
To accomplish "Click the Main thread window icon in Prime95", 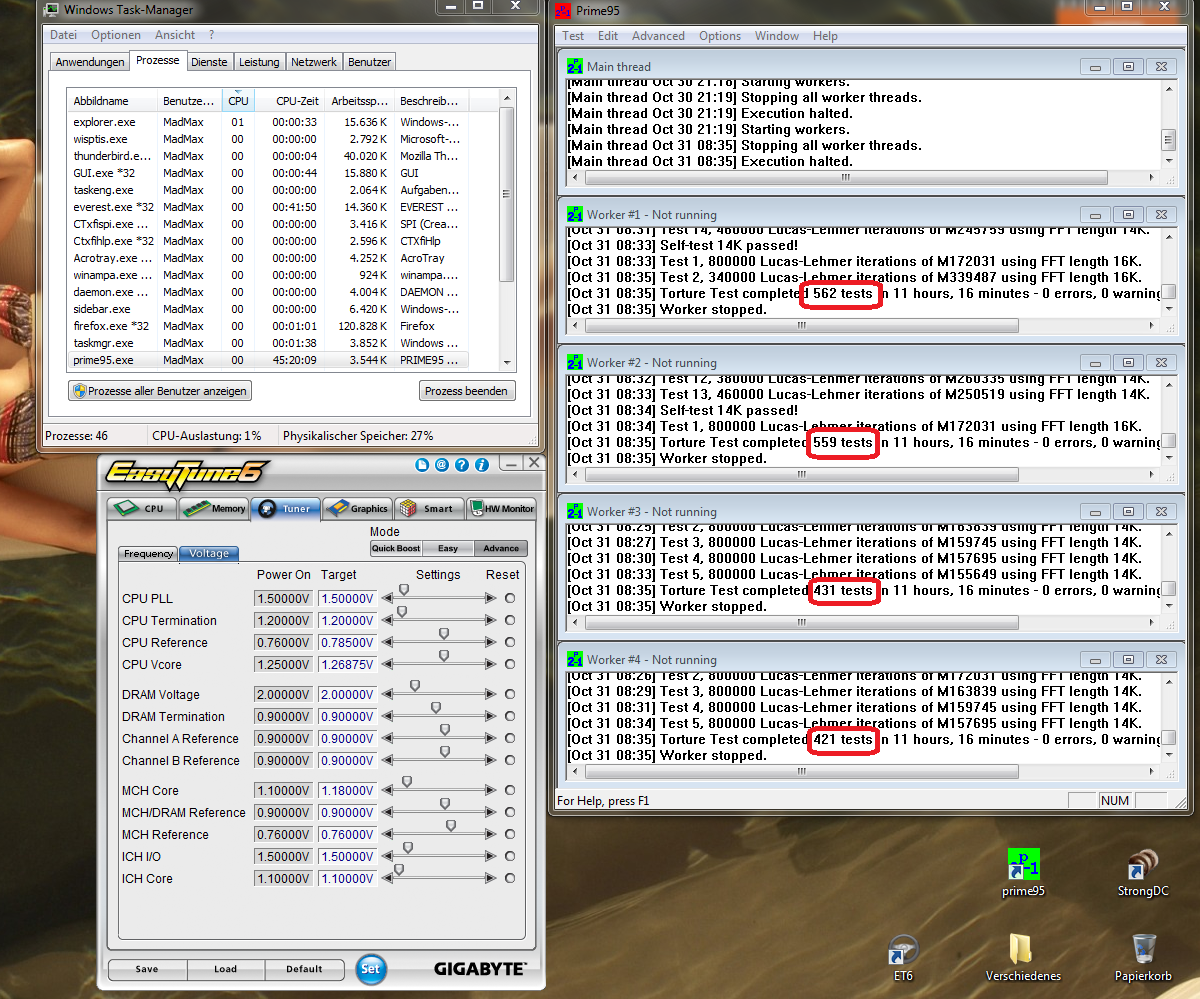I will (575, 66).
